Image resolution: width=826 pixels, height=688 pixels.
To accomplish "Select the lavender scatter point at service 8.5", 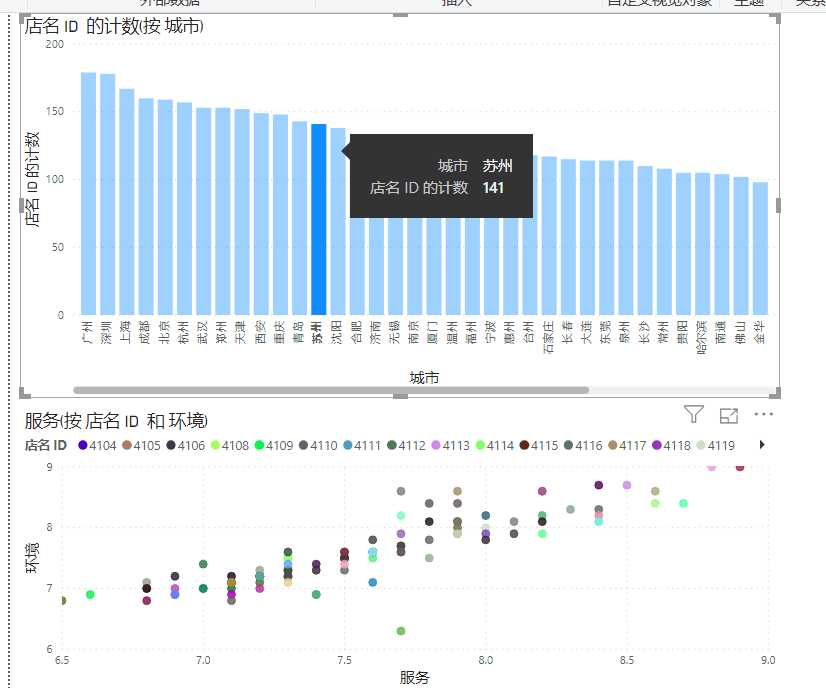I will pyautogui.click(x=626, y=485).
